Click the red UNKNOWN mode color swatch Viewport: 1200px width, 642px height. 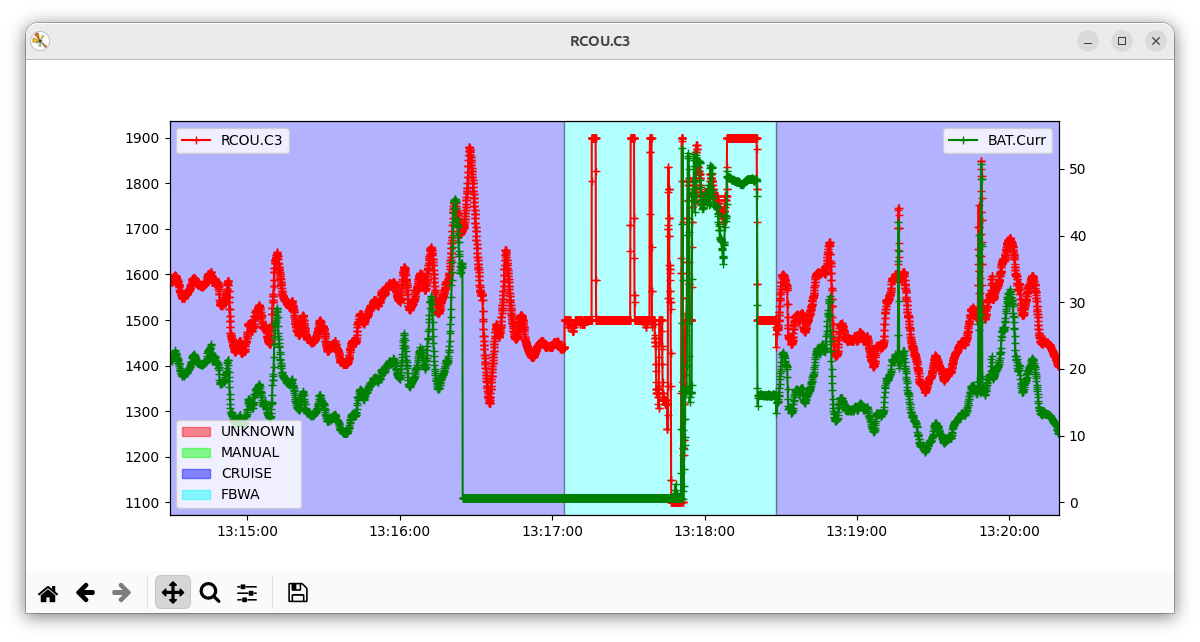(x=196, y=432)
